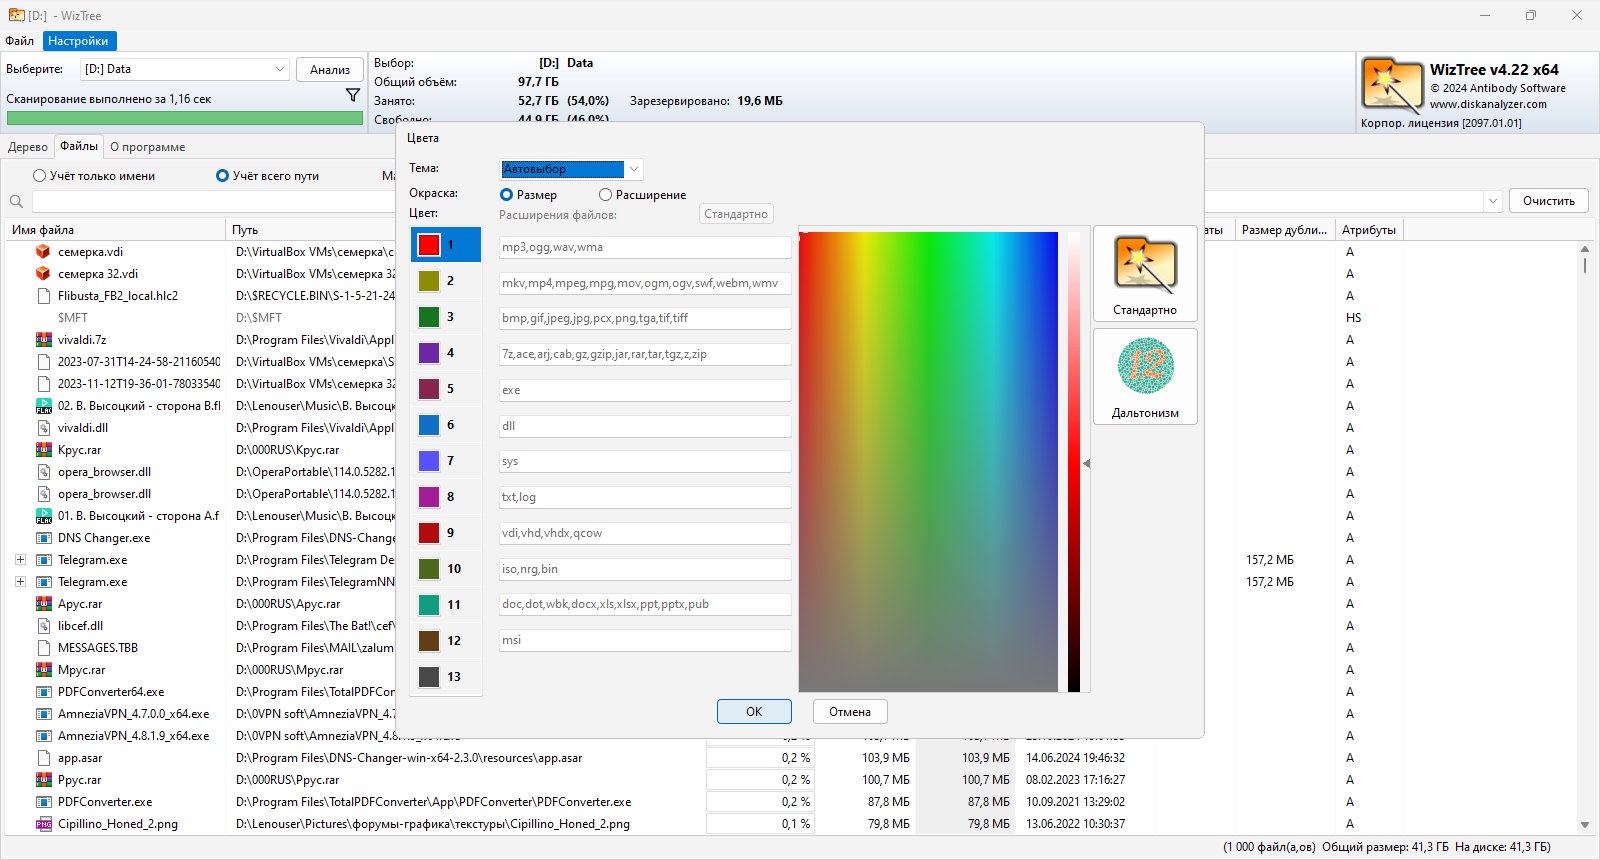Image resolution: width=1600 pixels, height=860 pixels.
Task: Open the Тема Автовыбор dropdown
Action: point(571,169)
